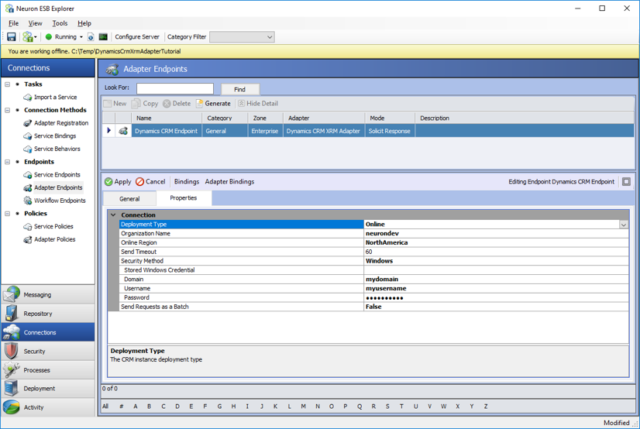
Task: Click the Apply green check icon
Action: (109, 182)
